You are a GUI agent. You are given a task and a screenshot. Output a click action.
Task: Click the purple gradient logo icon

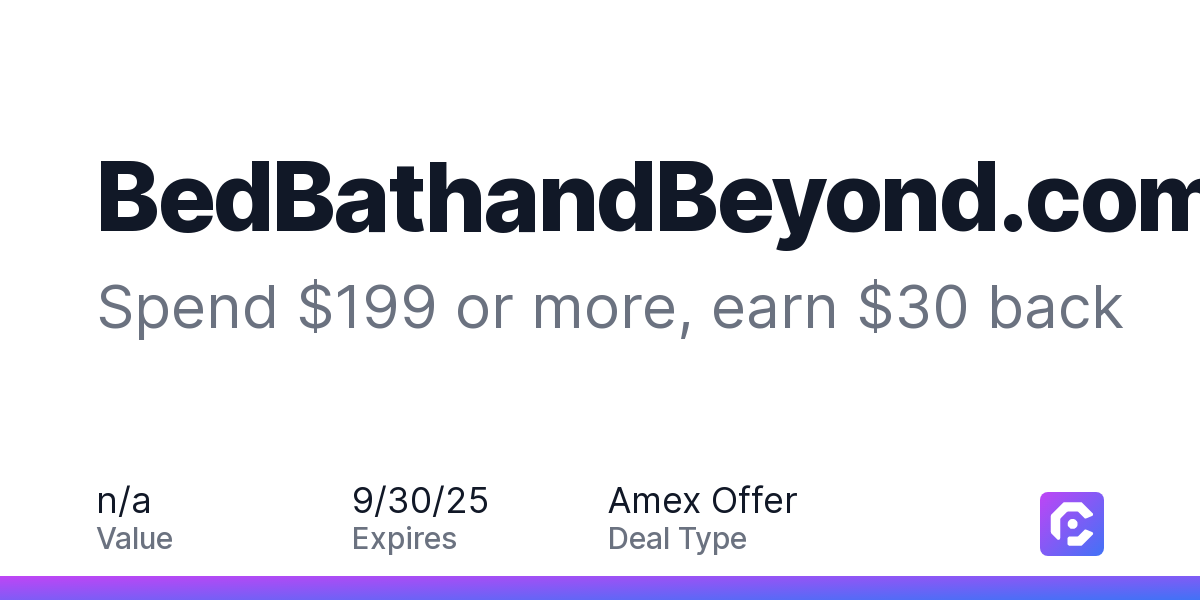[1072, 524]
